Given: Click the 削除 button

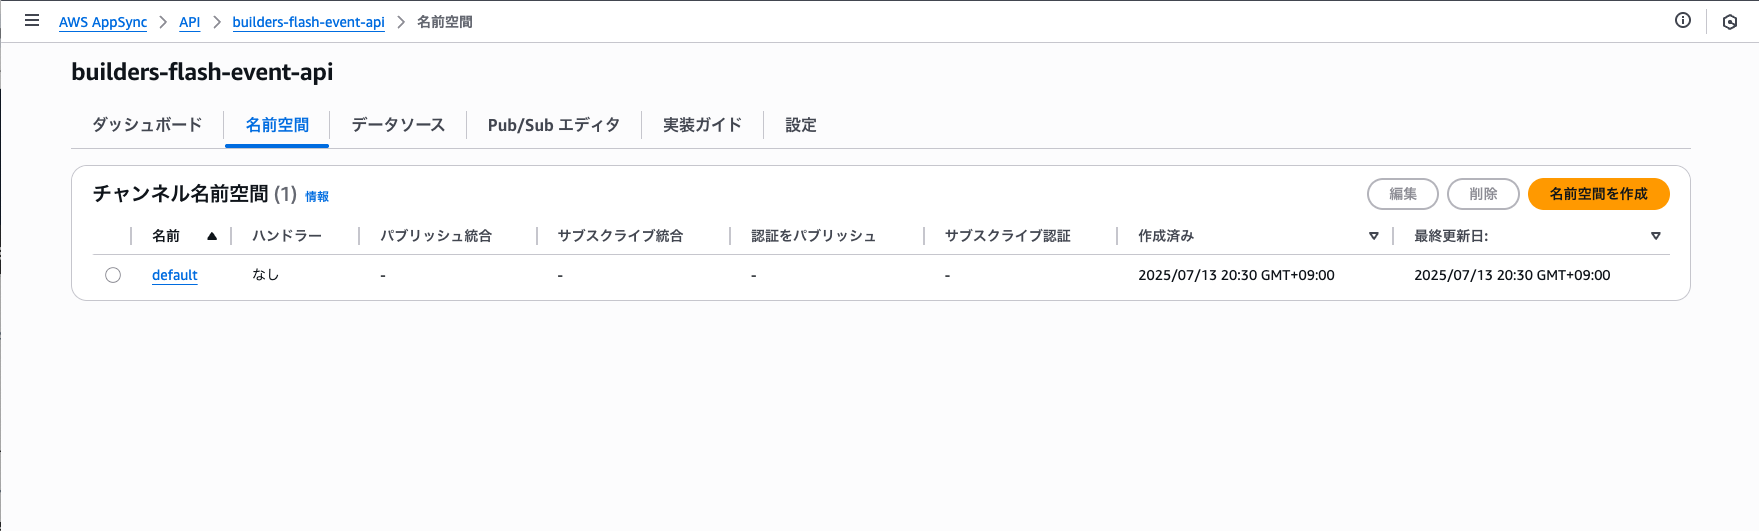Looking at the screenshot, I should (x=1483, y=194).
